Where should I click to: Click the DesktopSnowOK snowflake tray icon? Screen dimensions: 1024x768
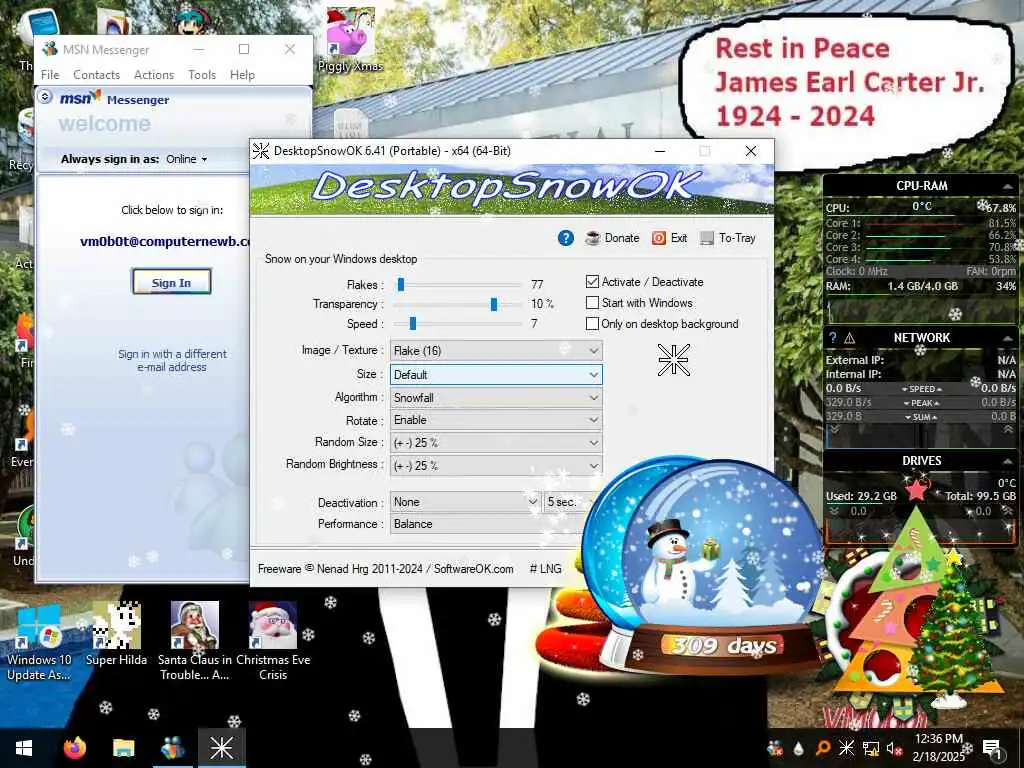[846, 748]
